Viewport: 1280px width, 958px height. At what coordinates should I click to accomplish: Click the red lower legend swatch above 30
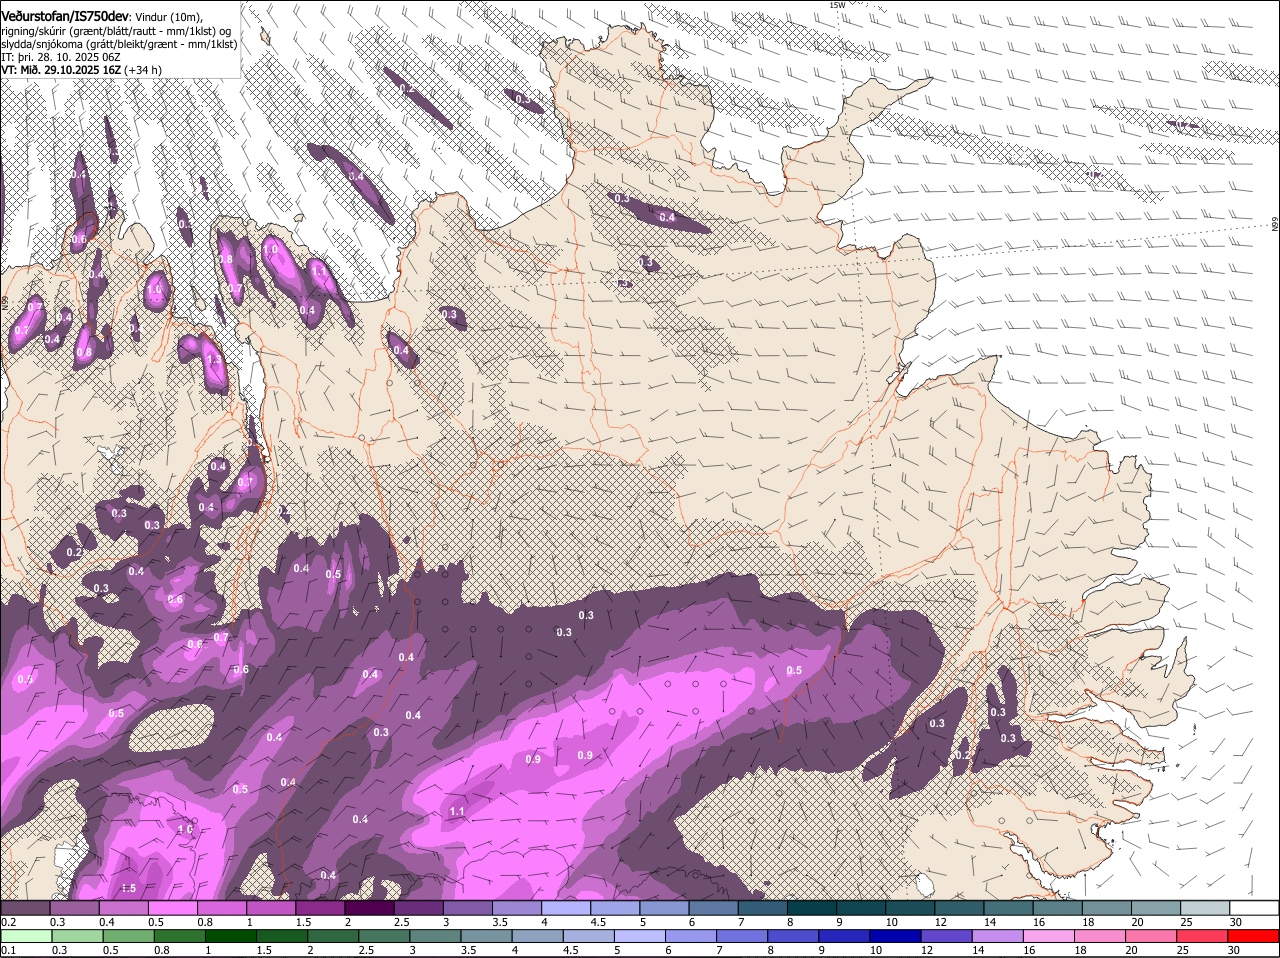pyautogui.click(x=1254, y=937)
